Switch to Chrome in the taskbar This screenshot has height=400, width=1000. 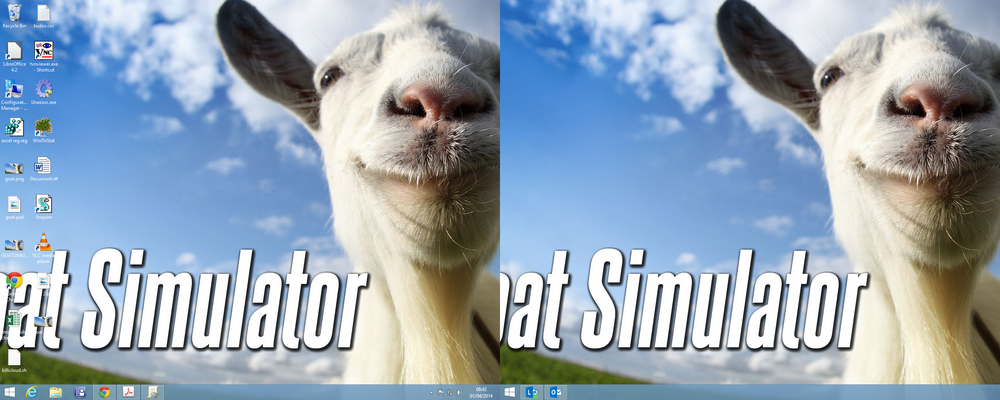105,392
